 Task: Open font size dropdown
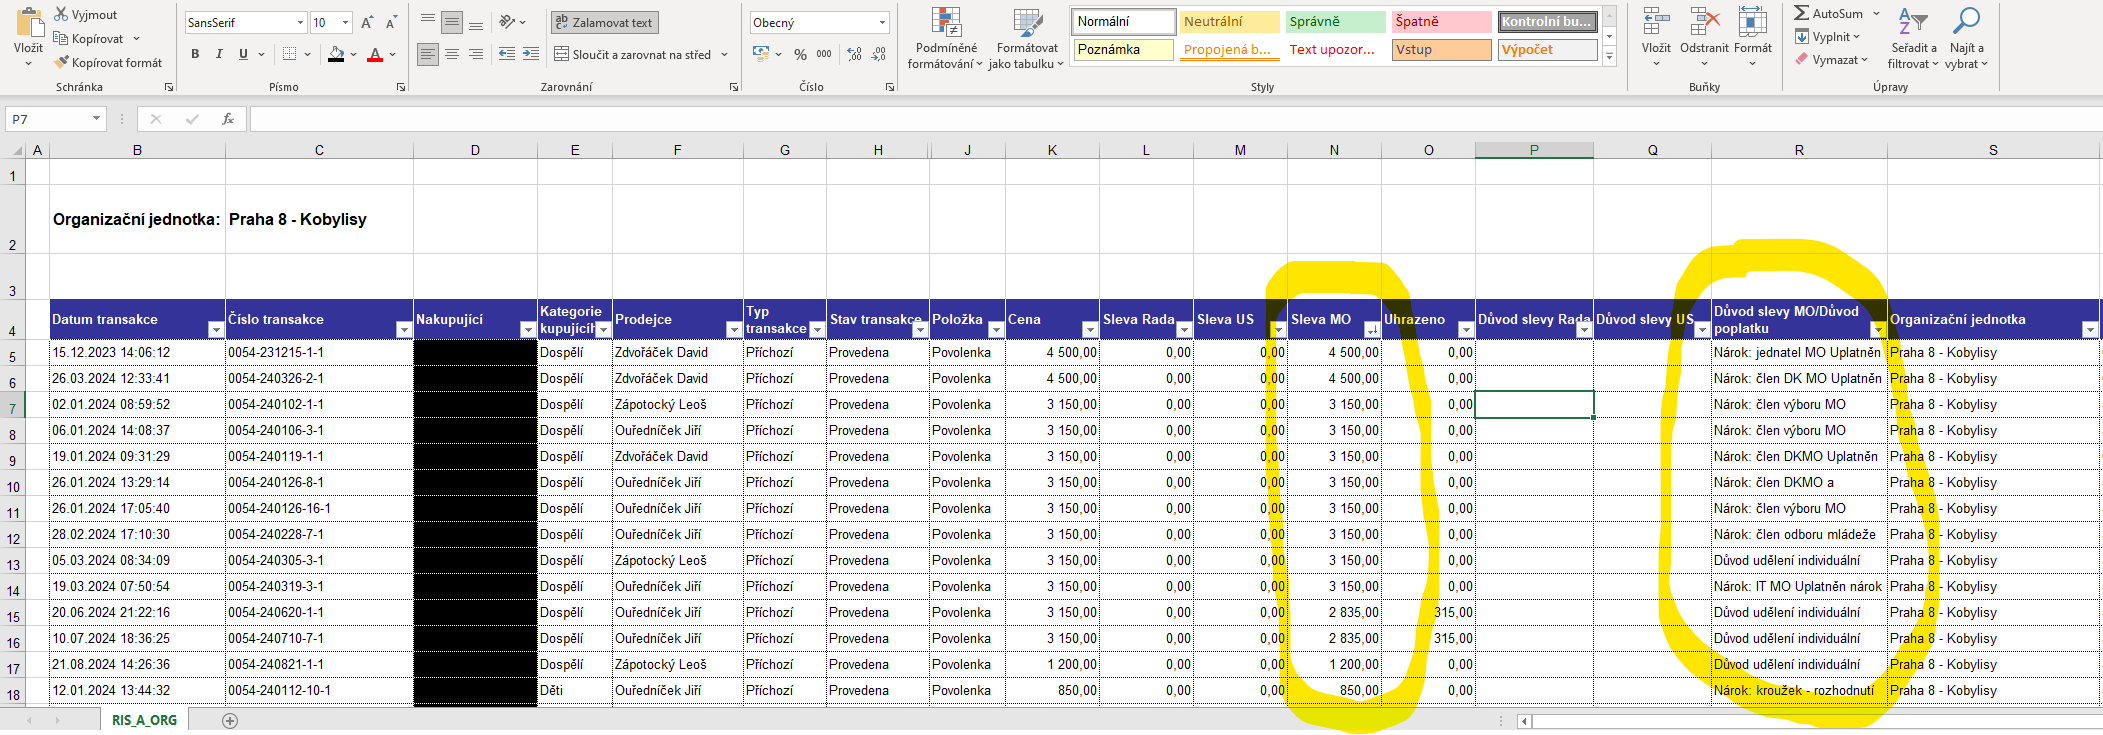click(x=346, y=22)
